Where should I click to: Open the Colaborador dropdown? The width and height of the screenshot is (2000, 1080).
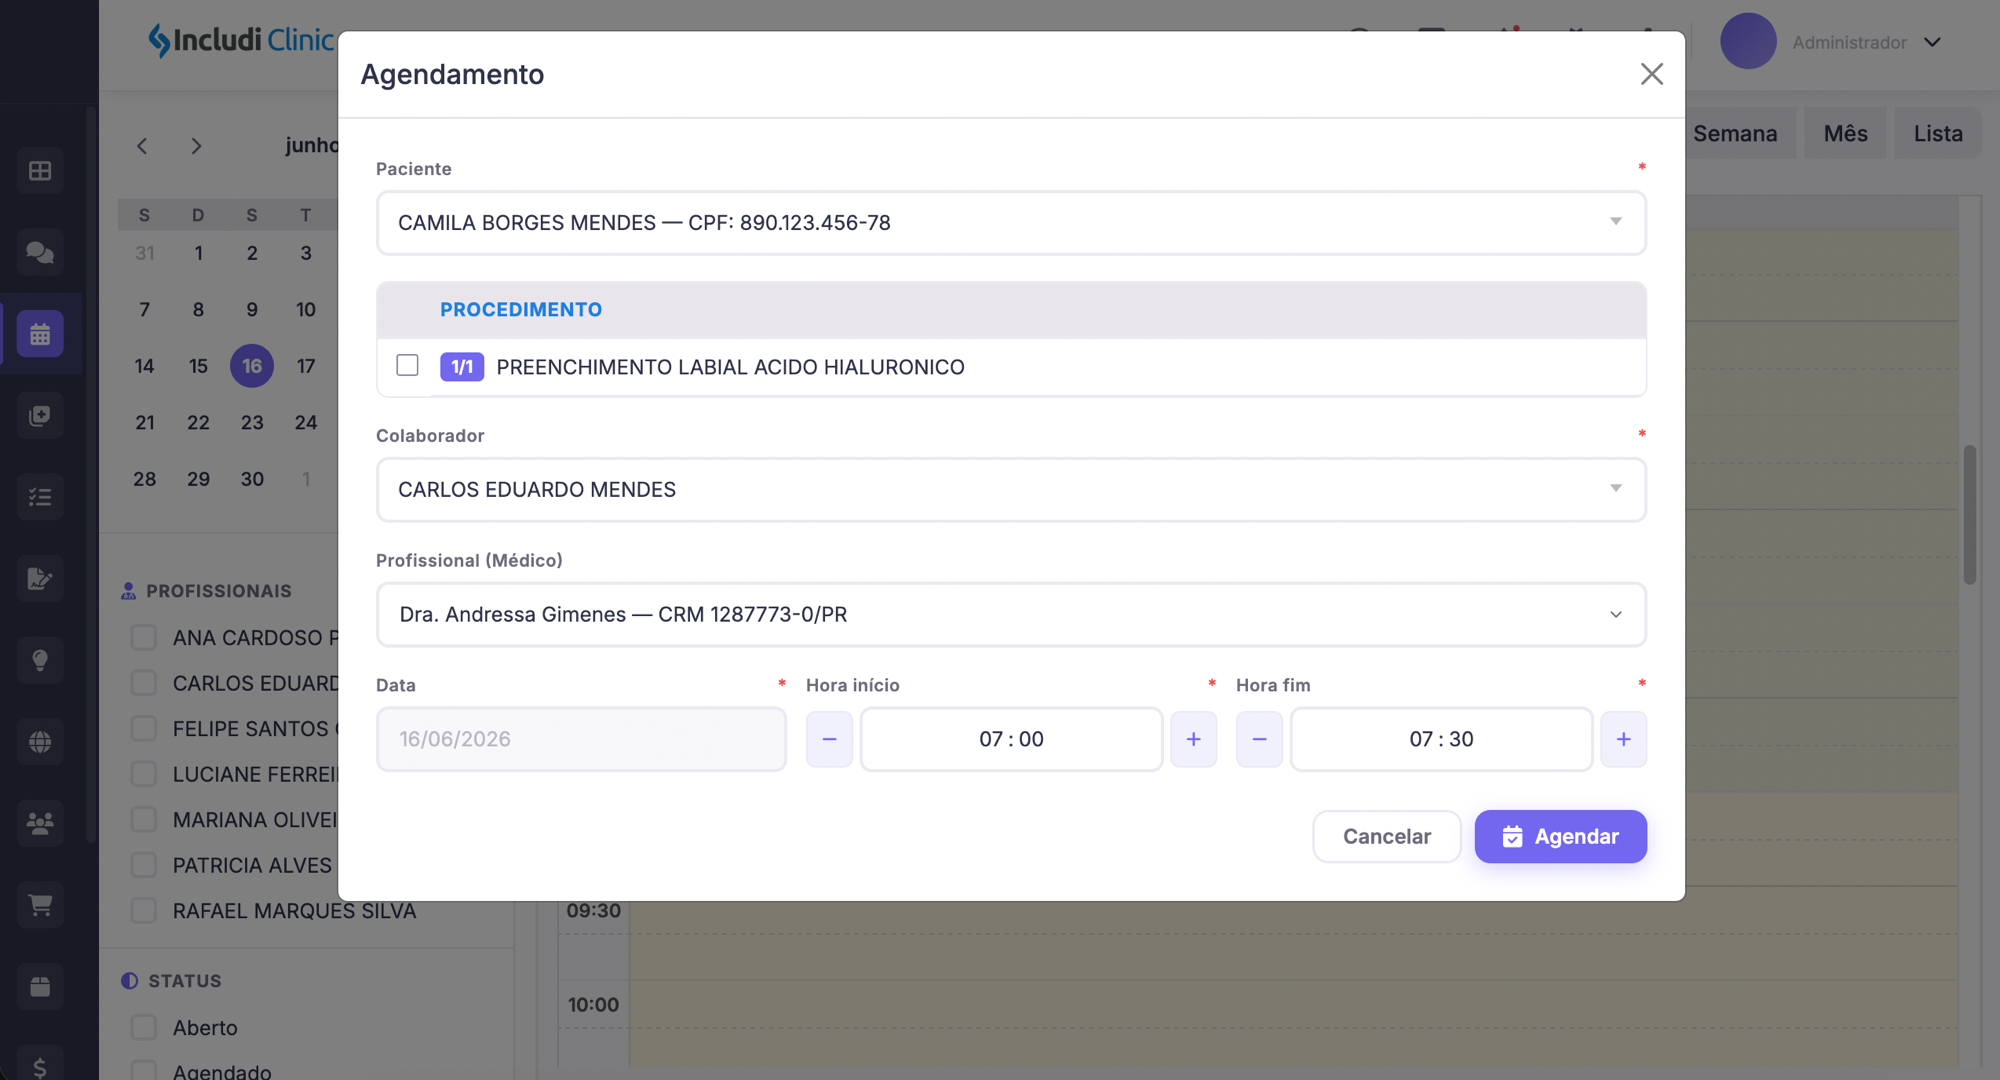click(1011, 489)
